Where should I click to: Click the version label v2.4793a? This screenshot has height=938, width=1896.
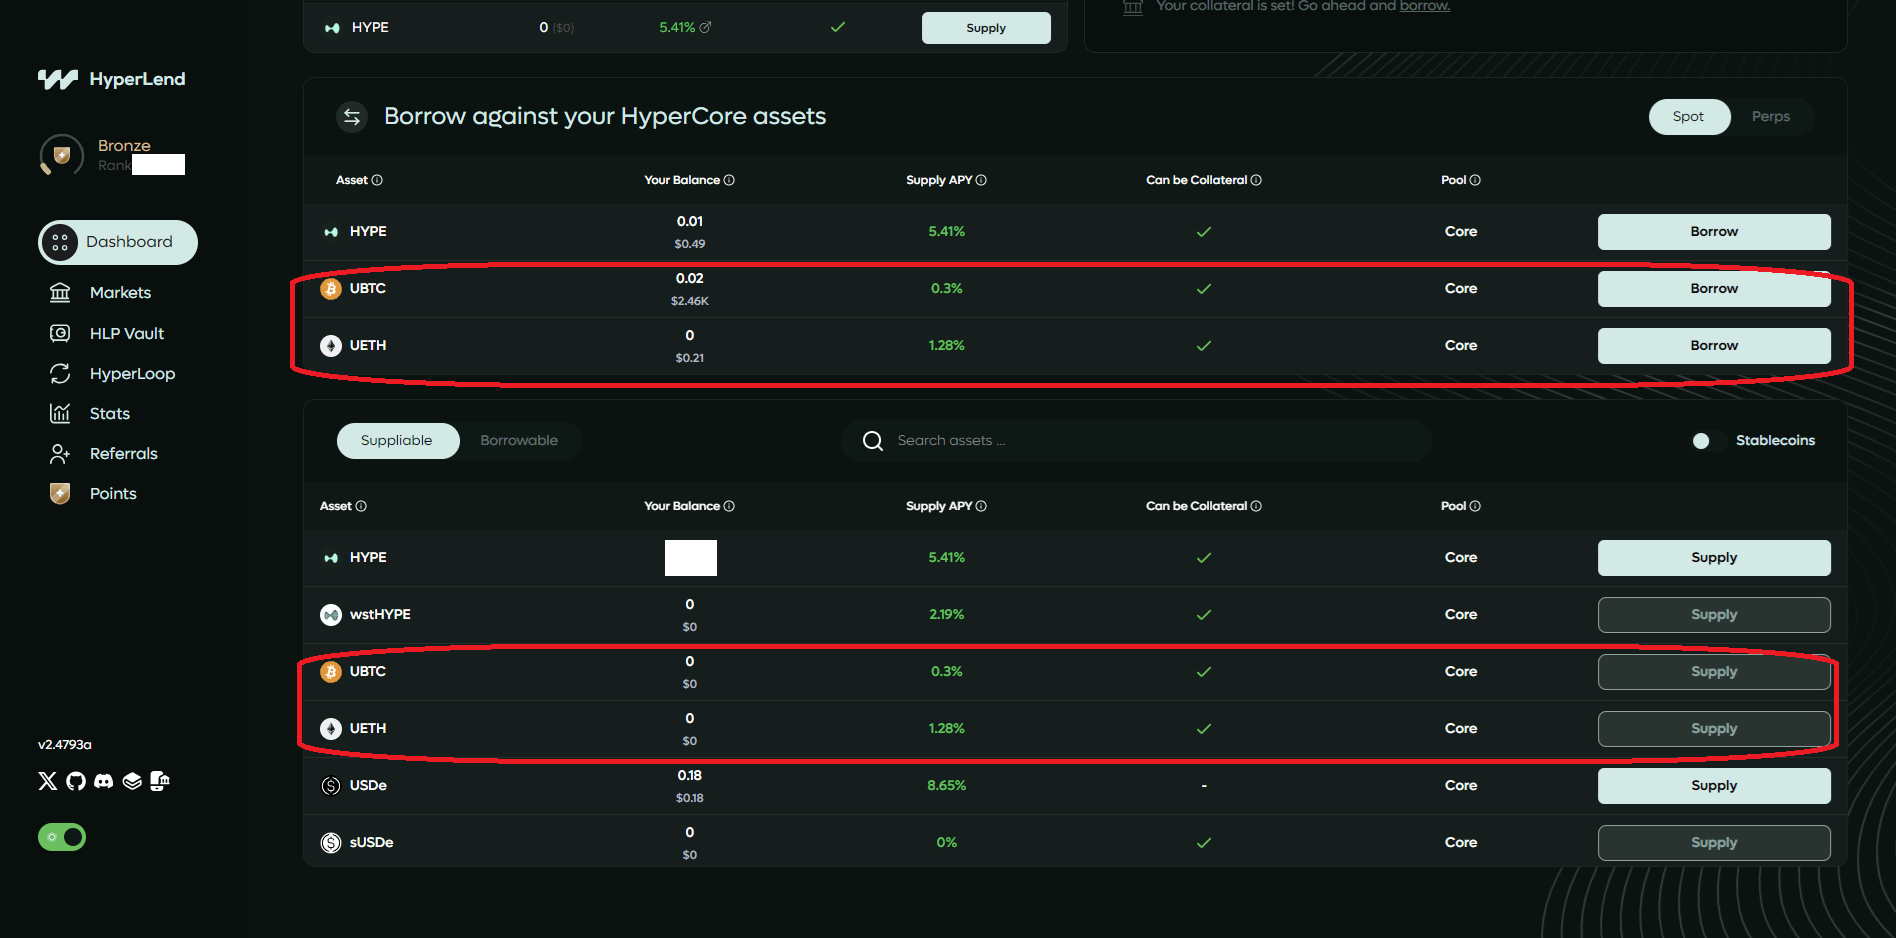tap(65, 745)
